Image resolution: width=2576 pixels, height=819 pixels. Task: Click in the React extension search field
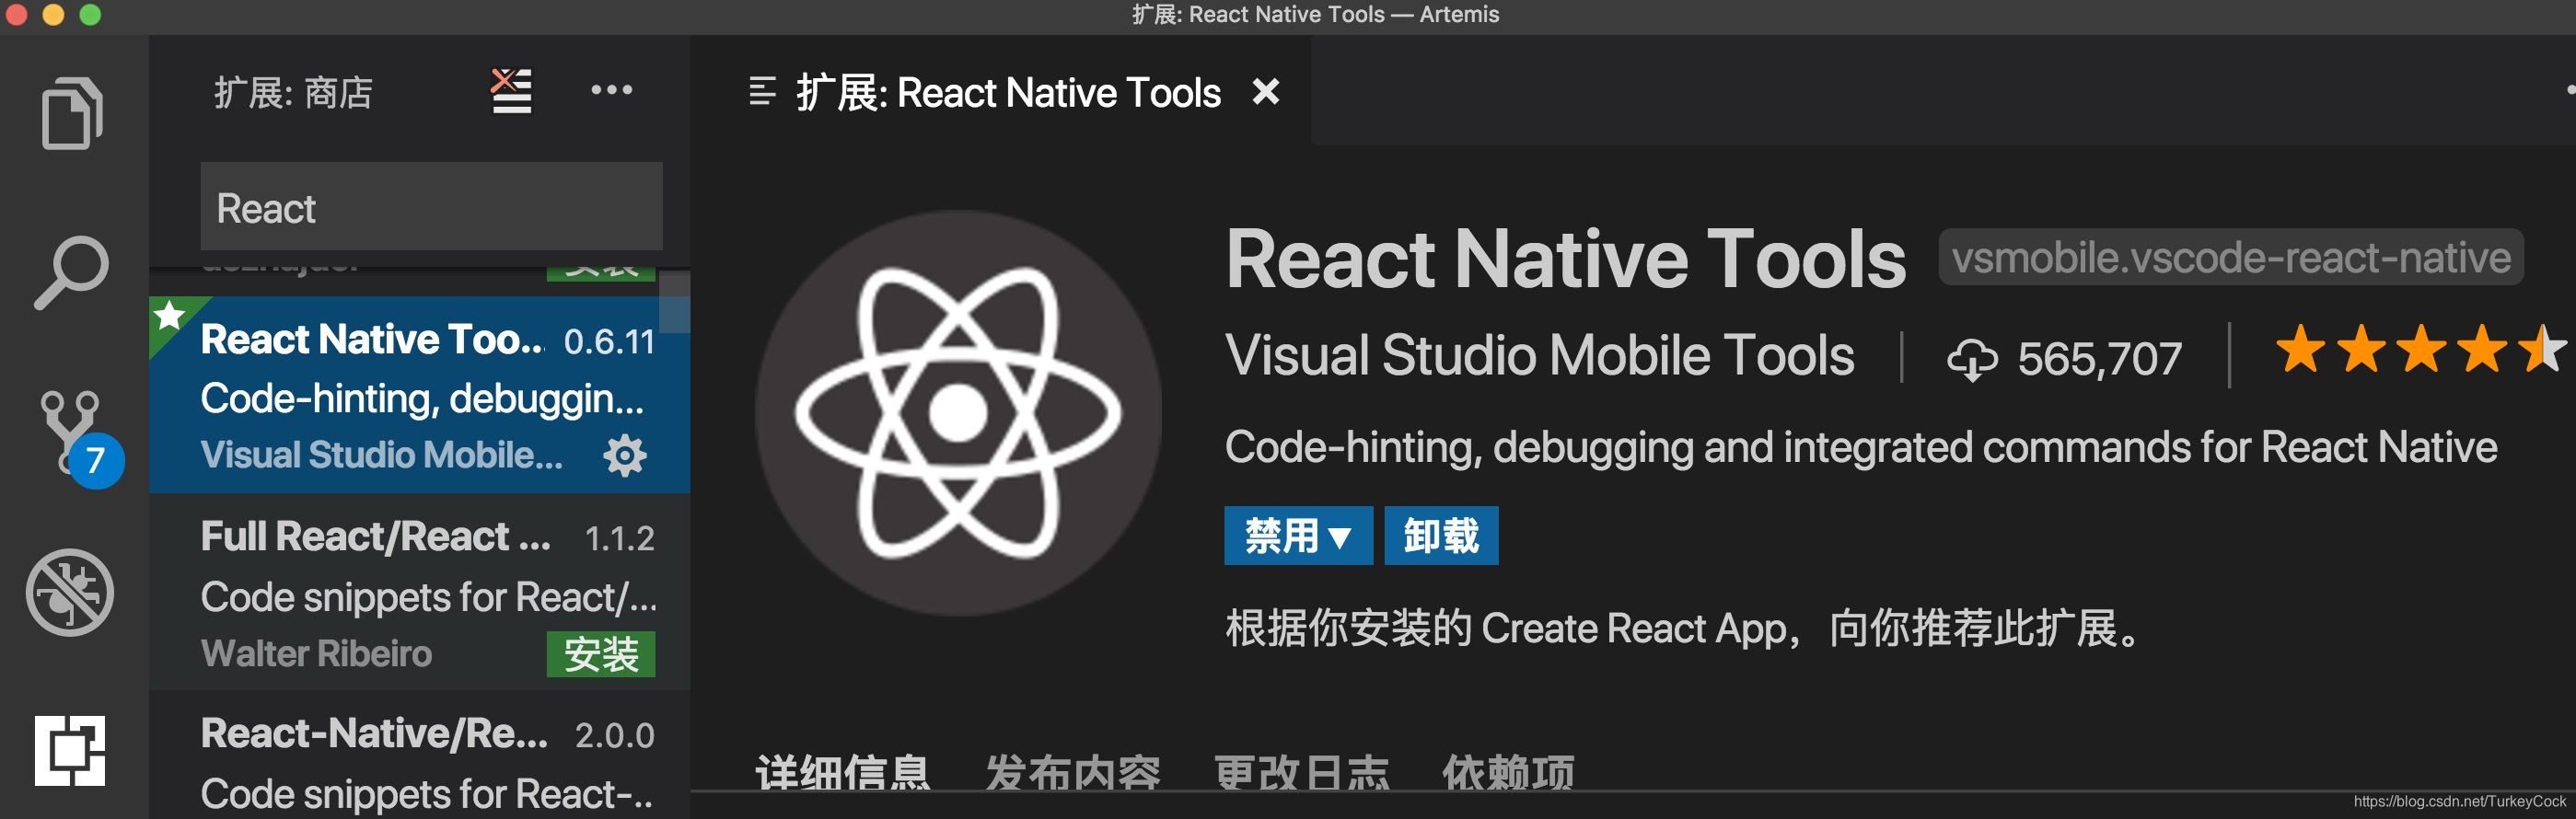tap(431, 208)
